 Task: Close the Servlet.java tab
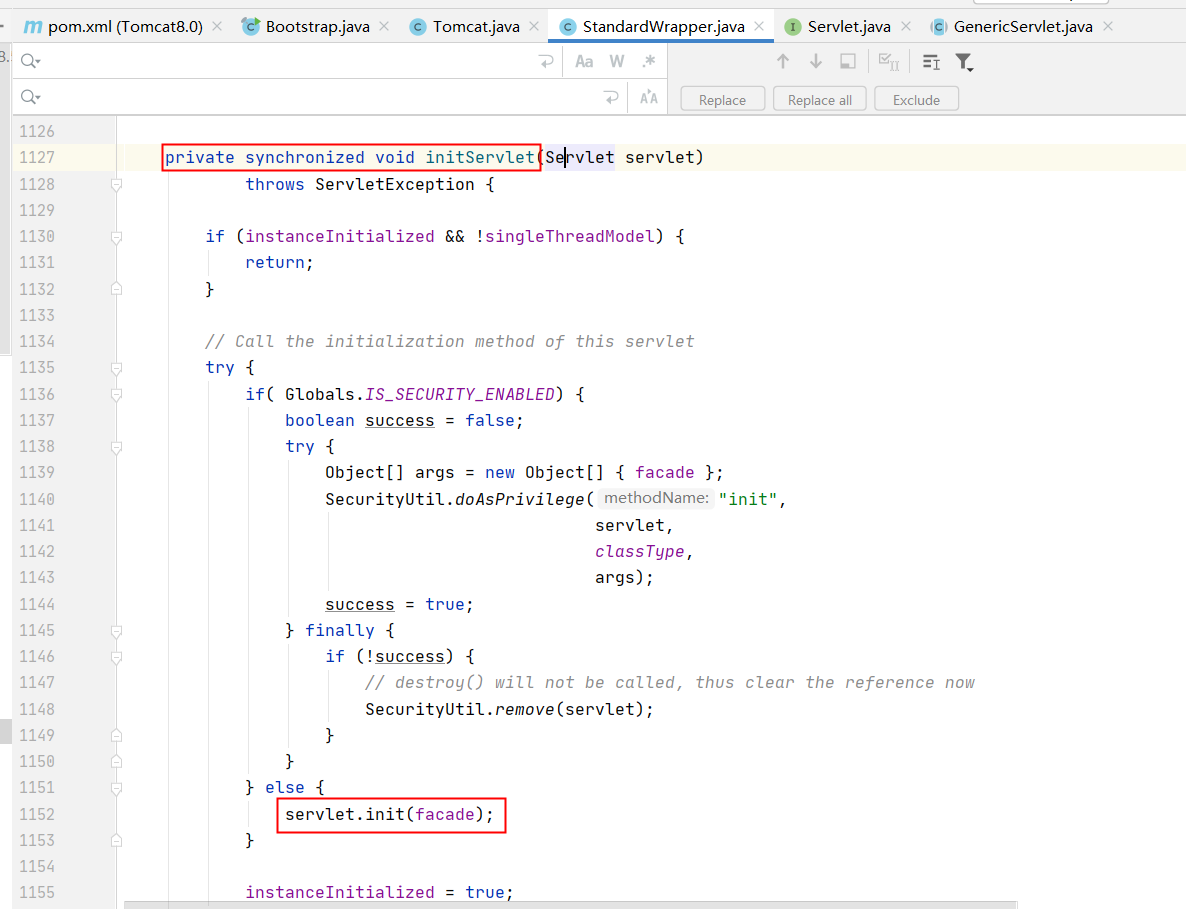point(906,26)
